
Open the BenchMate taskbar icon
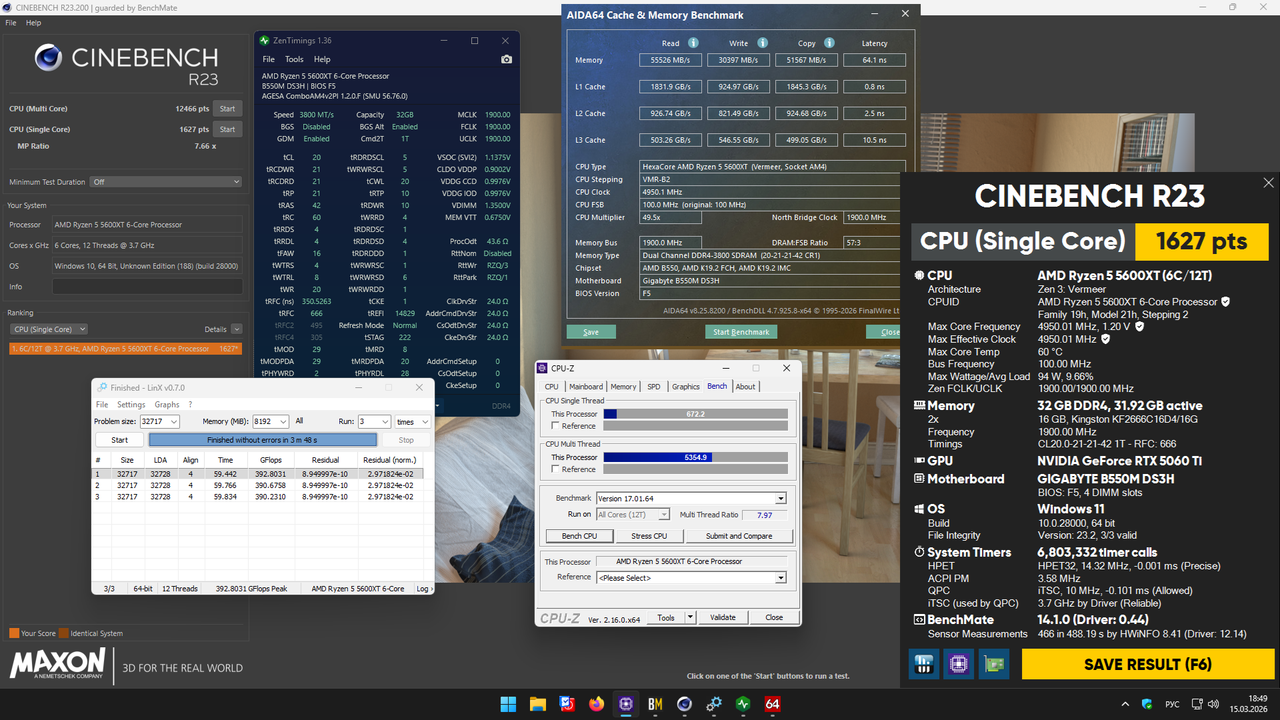[655, 704]
